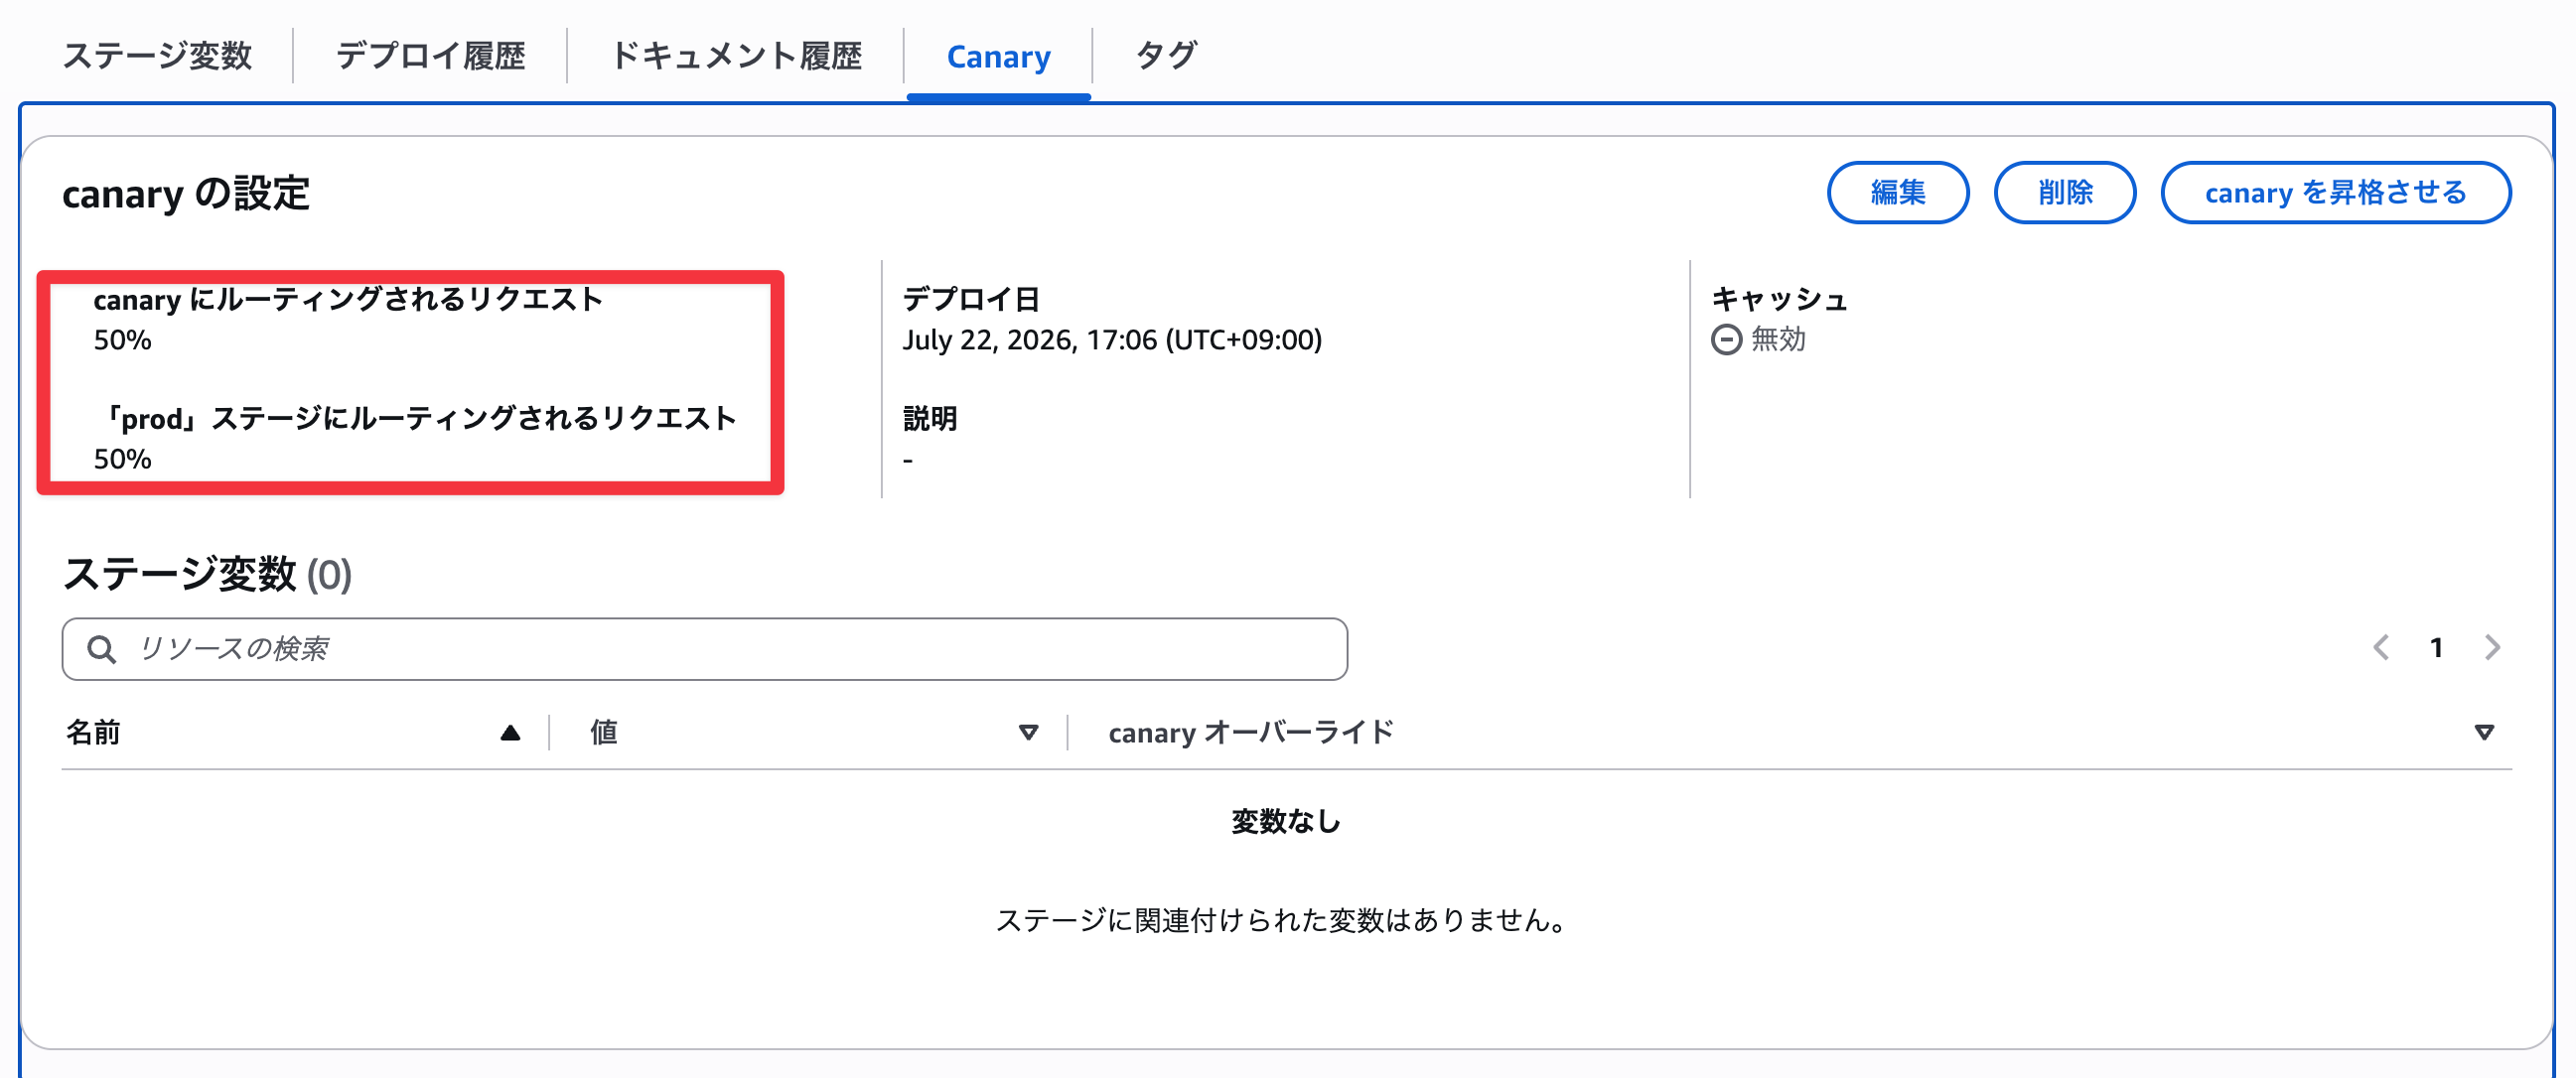Click the deploy date July 22, 2026 value
This screenshot has width=2576, height=1078.
pyautogui.click(x=1112, y=340)
